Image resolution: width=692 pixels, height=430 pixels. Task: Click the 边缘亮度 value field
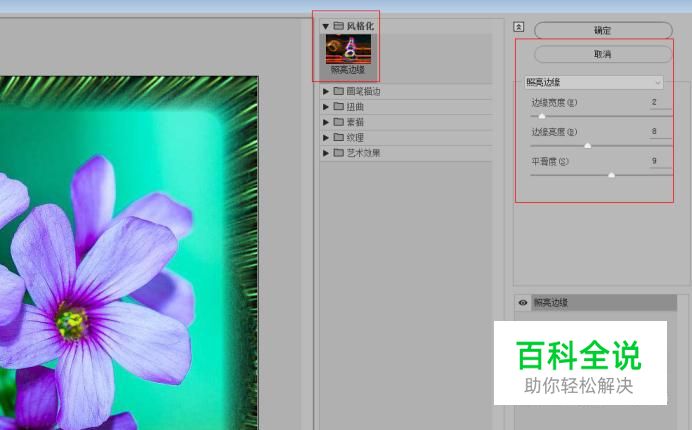coord(659,132)
